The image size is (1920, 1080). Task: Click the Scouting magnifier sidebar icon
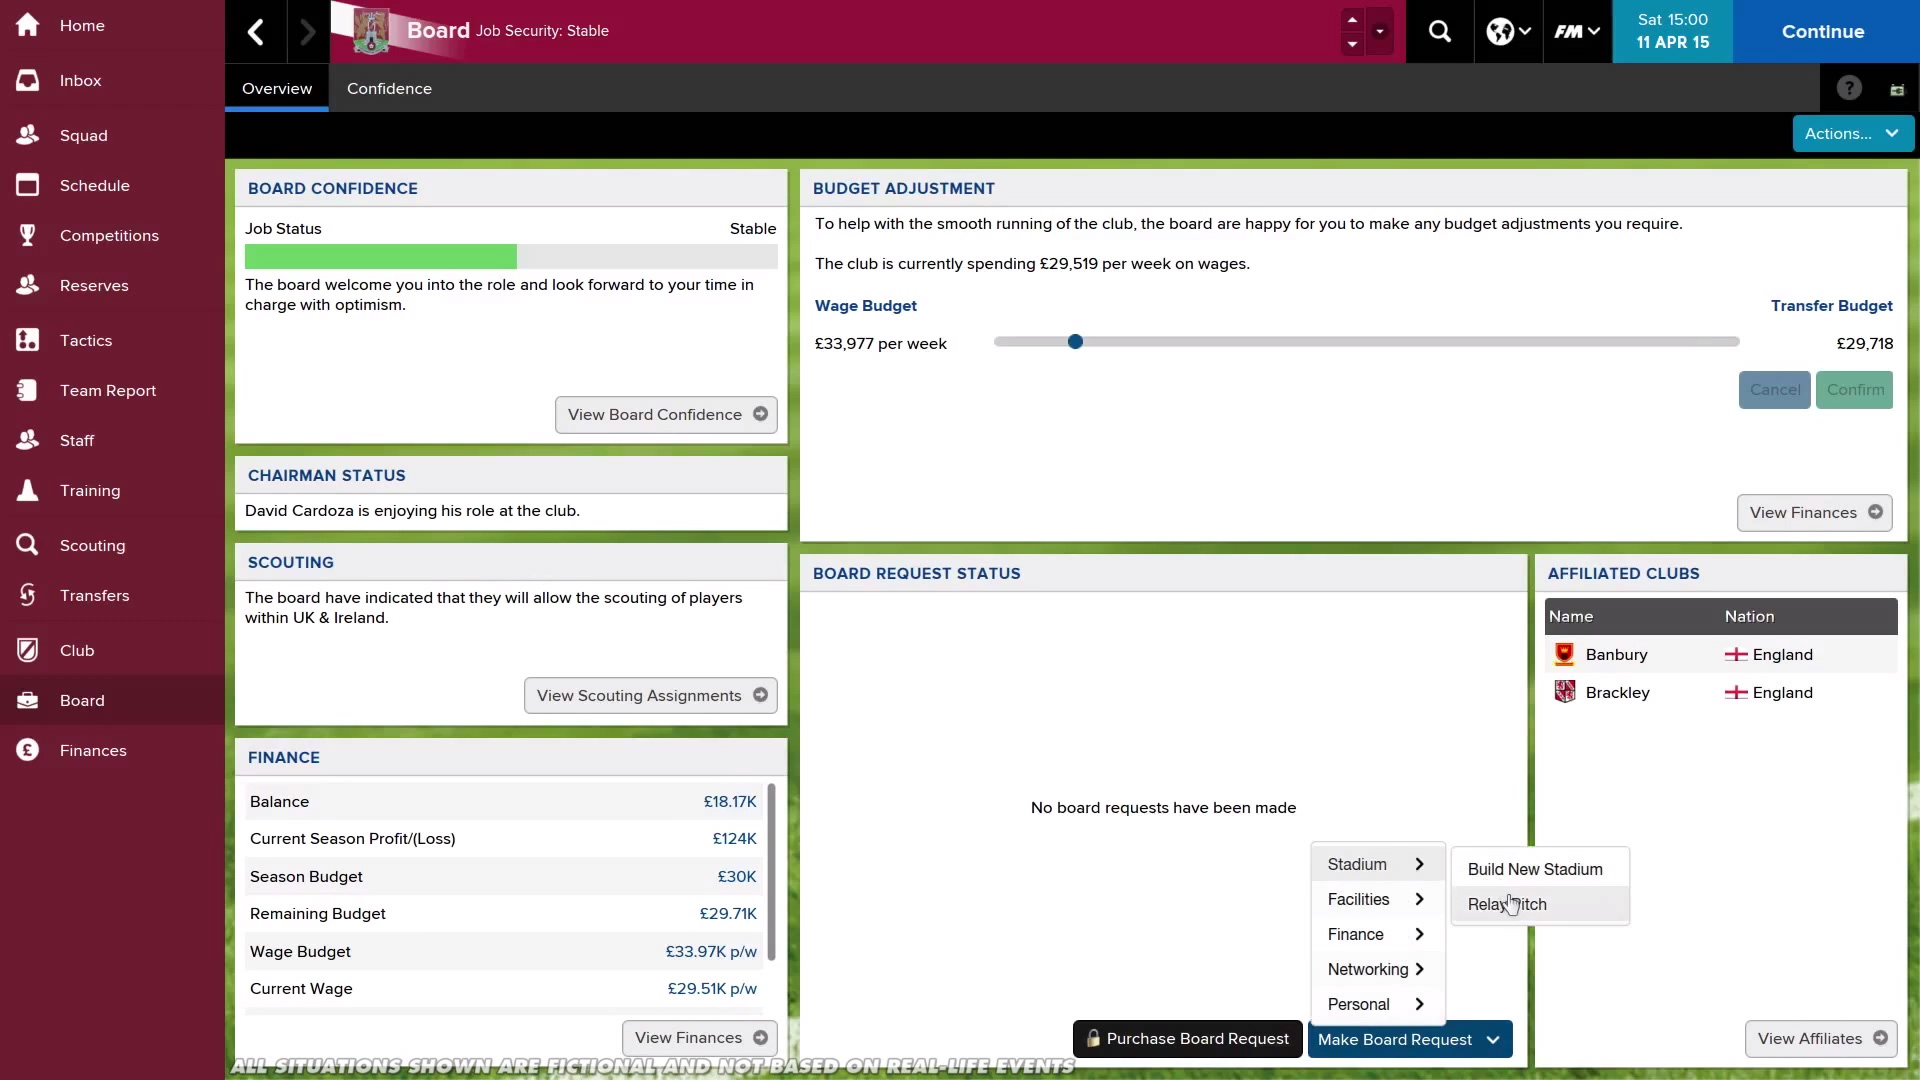click(x=28, y=545)
